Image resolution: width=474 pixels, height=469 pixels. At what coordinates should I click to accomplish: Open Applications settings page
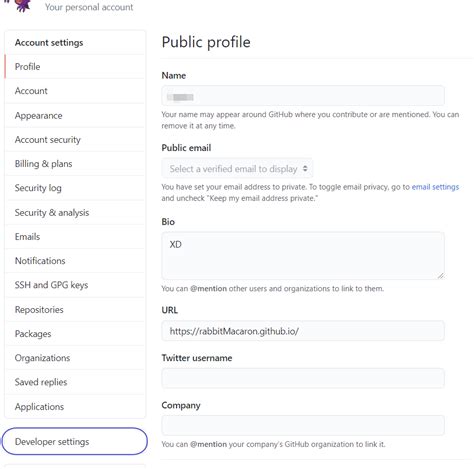pos(75,407)
